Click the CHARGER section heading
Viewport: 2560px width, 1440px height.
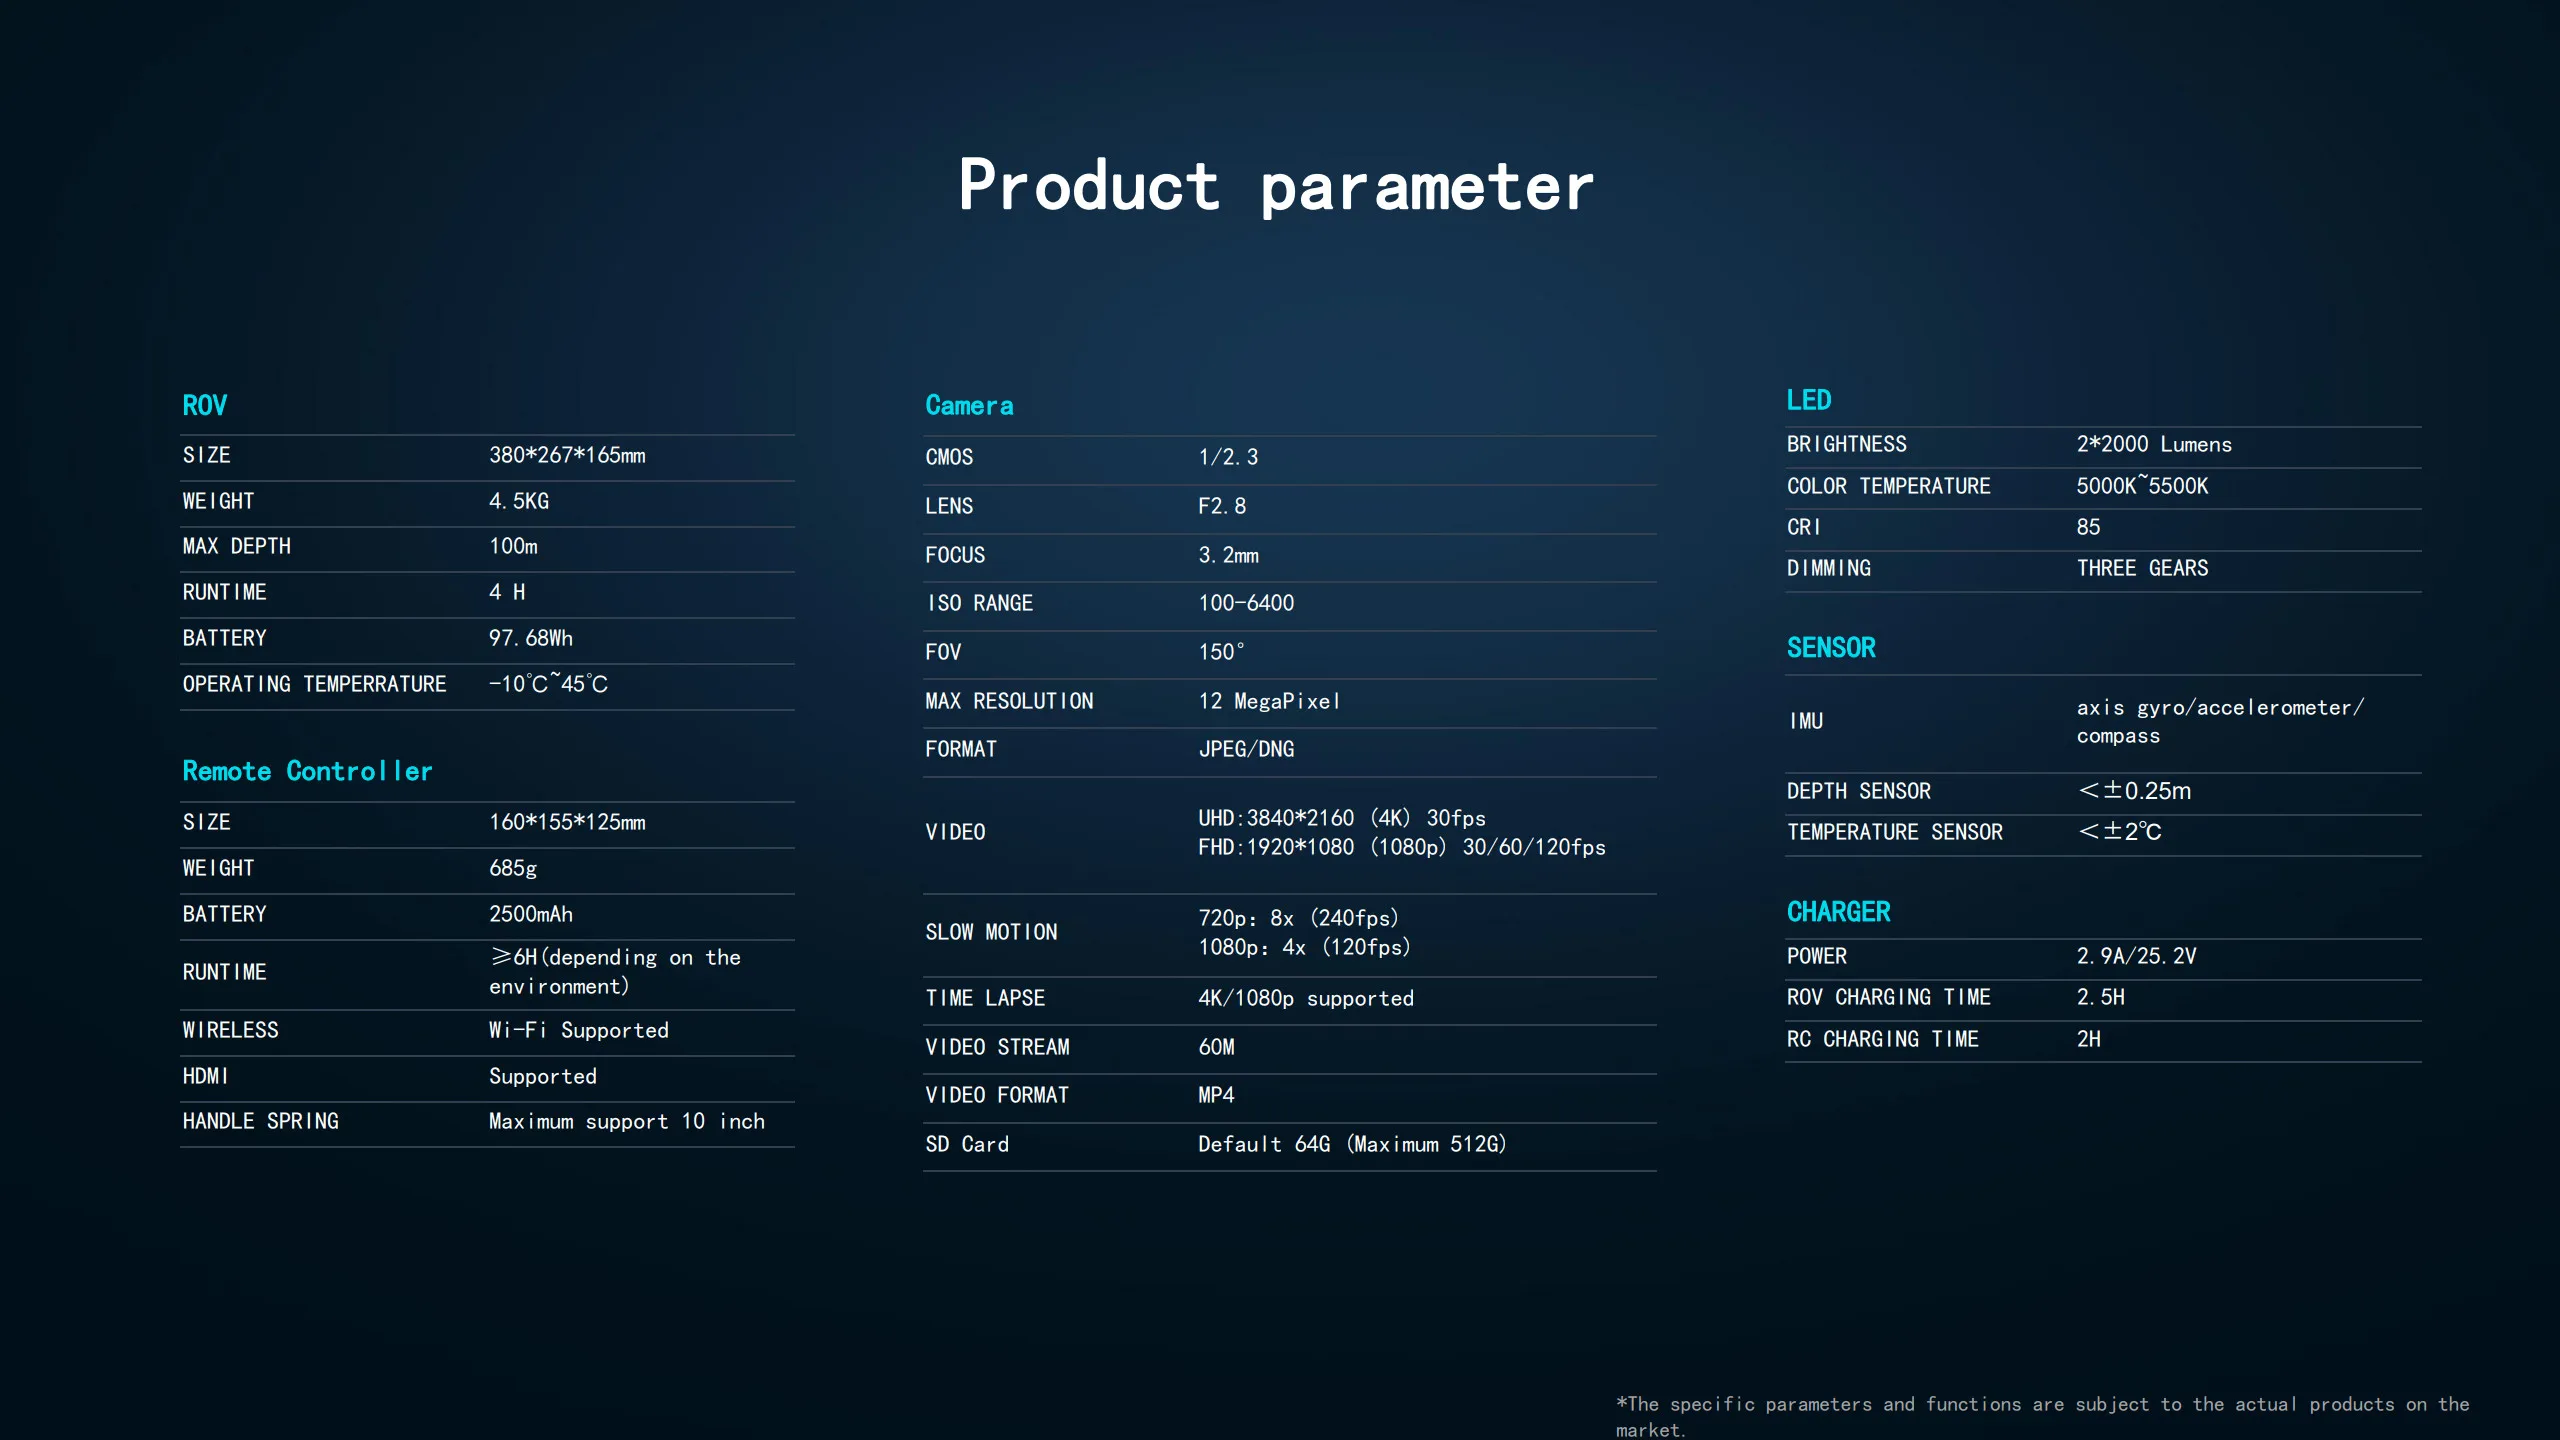click(x=1838, y=912)
